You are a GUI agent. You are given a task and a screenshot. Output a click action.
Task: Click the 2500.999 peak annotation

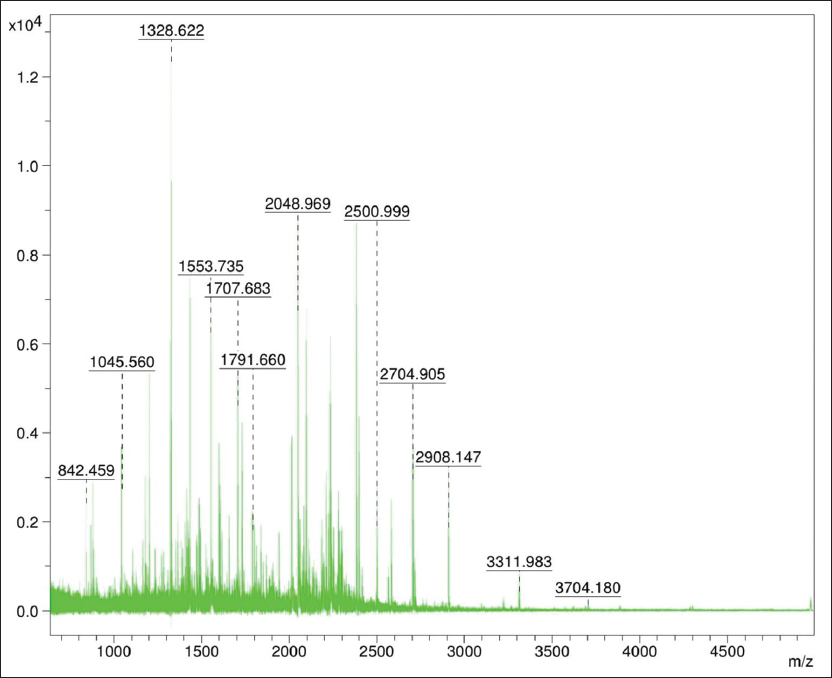point(377,212)
